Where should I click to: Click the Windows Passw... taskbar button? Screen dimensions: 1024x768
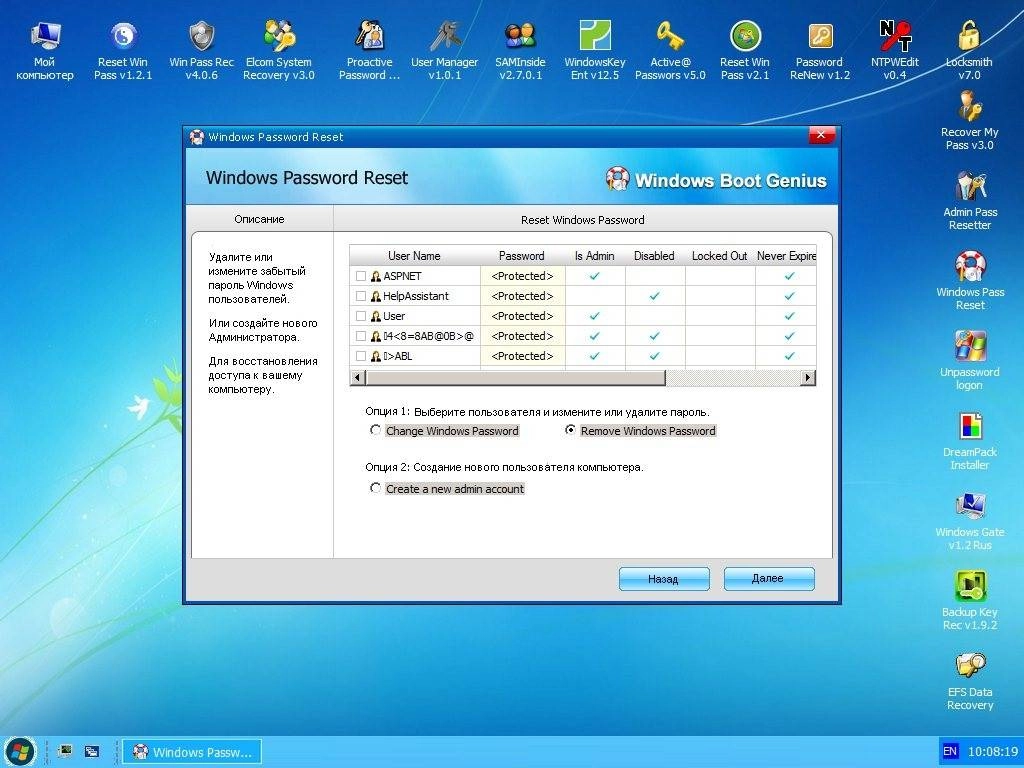point(192,752)
